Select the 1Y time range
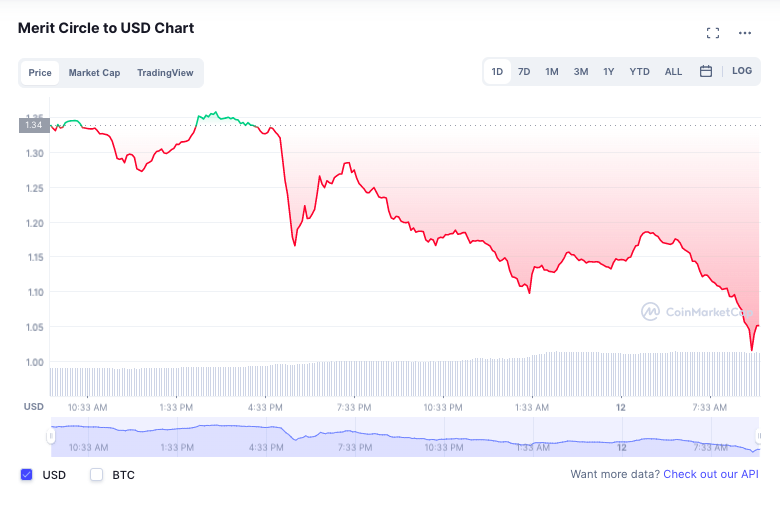This screenshot has width=780, height=516. tap(609, 72)
